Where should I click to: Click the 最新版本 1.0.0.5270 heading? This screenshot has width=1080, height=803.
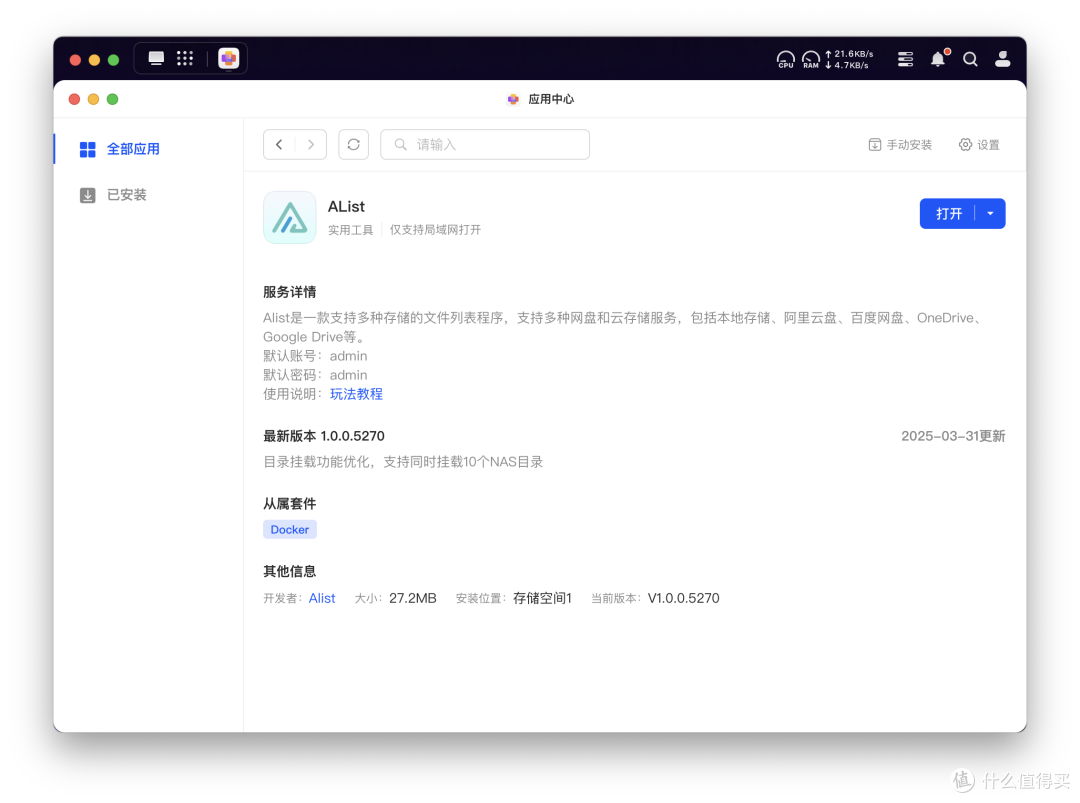[324, 436]
